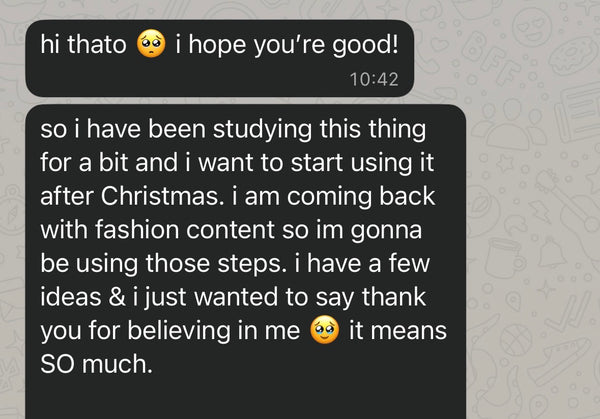
Task: Click the pleading emoji after "hi thato"
Action: pos(151,47)
